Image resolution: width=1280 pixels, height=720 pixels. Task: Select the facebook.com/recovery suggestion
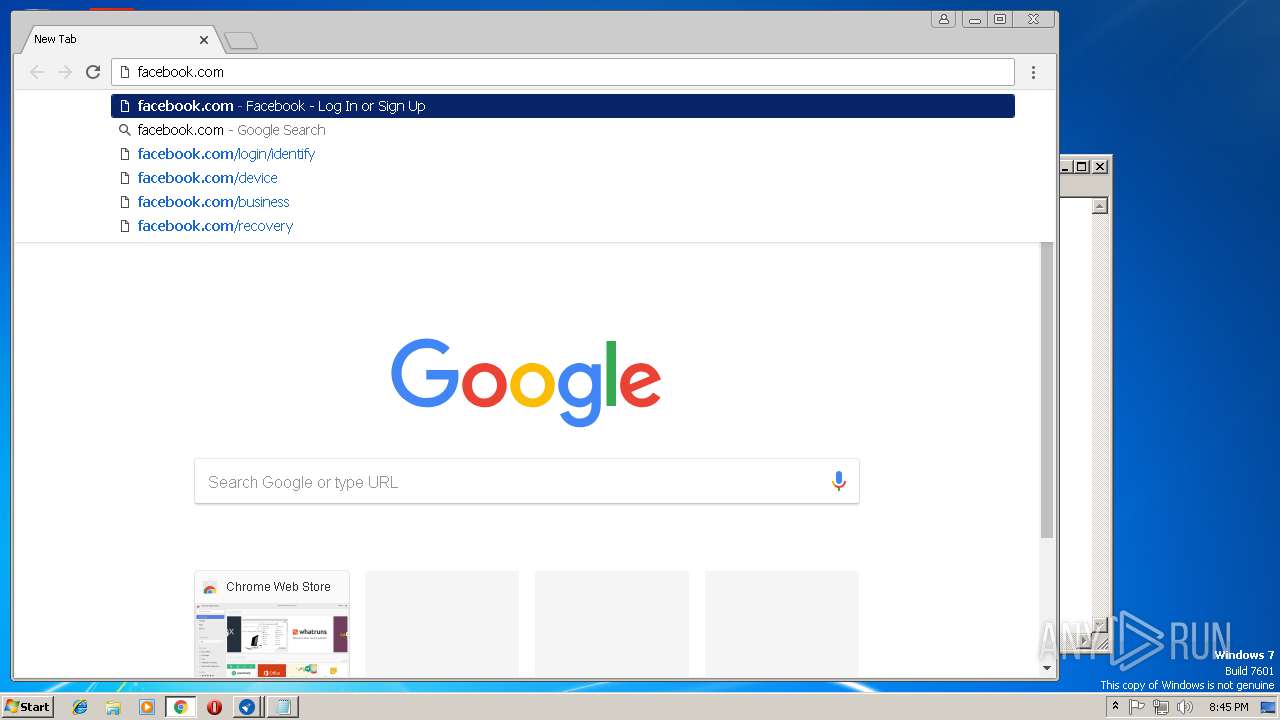(x=563, y=226)
